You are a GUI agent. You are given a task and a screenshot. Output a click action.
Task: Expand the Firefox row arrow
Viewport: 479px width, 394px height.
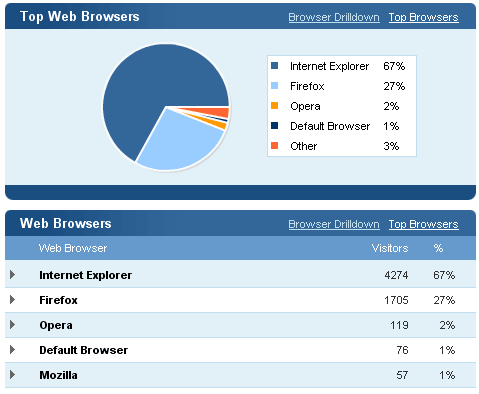click(12, 300)
